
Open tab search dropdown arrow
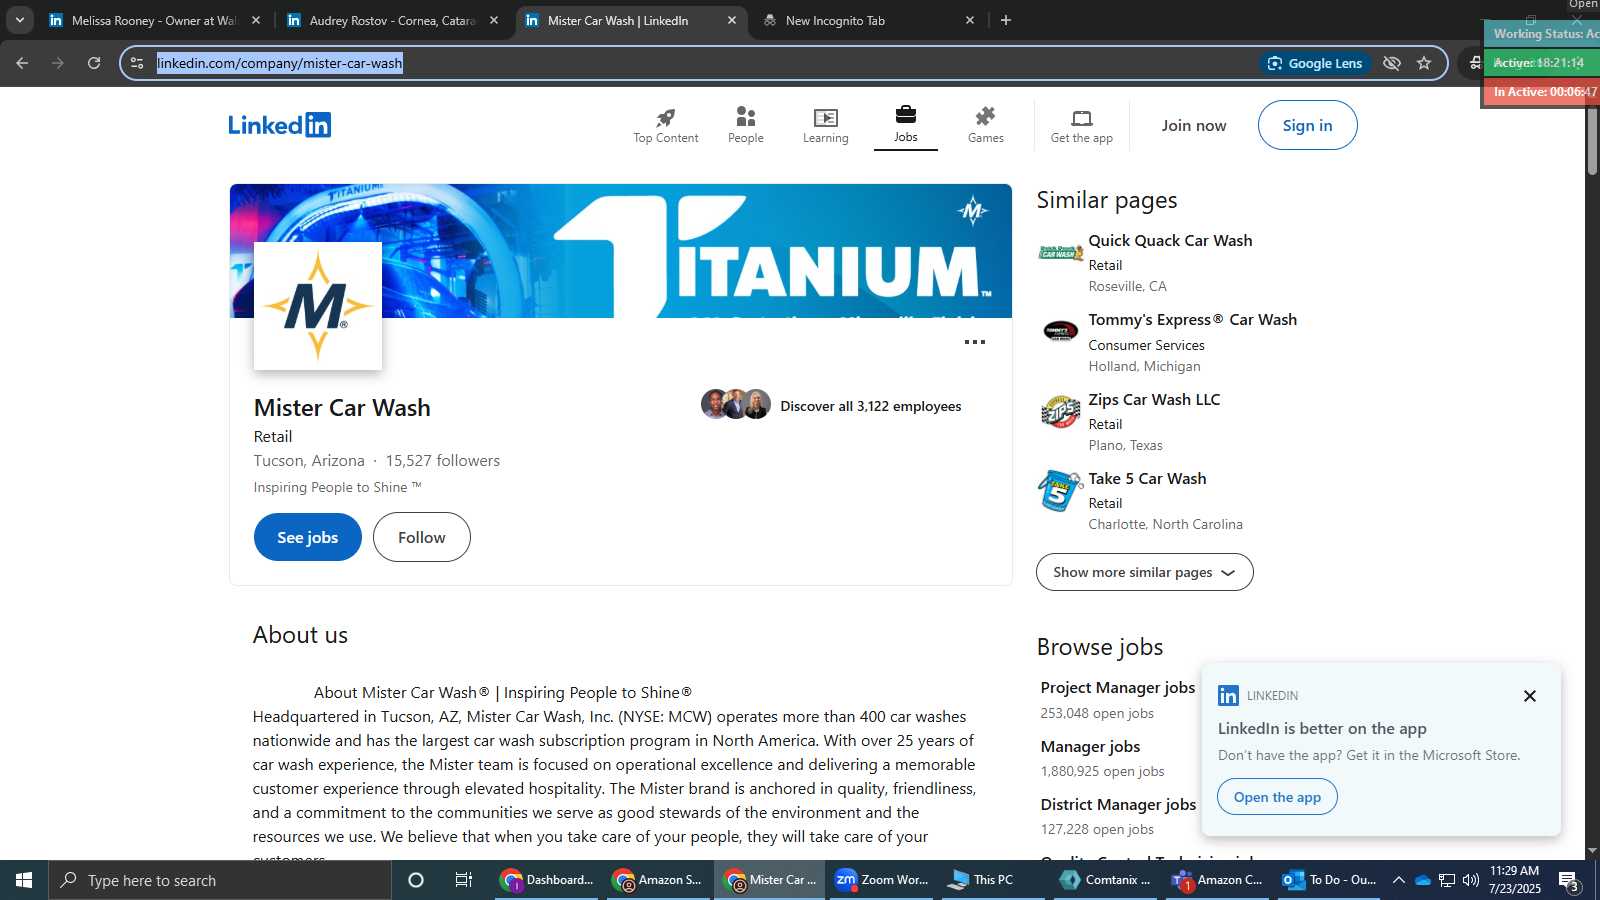pyautogui.click(x=19, y=20)
